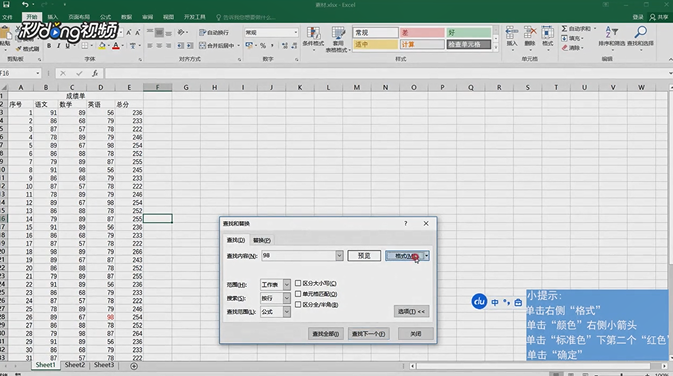673x376 pixels.
Task: Click the Find All (查找全部) button
Action: pos(325,334)
